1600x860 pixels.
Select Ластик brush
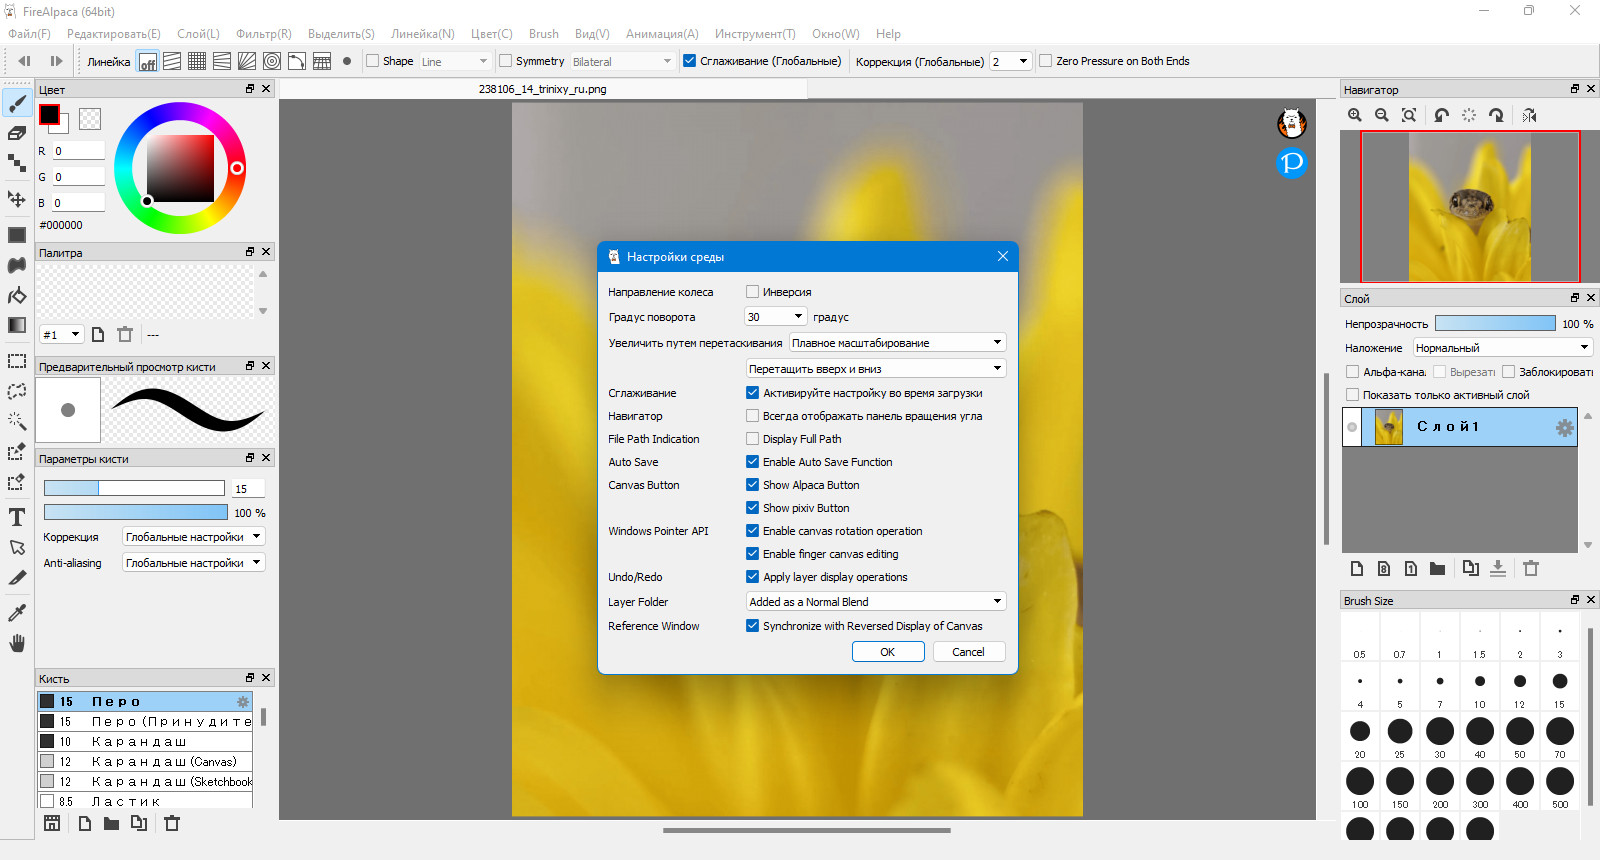(145, 801)
